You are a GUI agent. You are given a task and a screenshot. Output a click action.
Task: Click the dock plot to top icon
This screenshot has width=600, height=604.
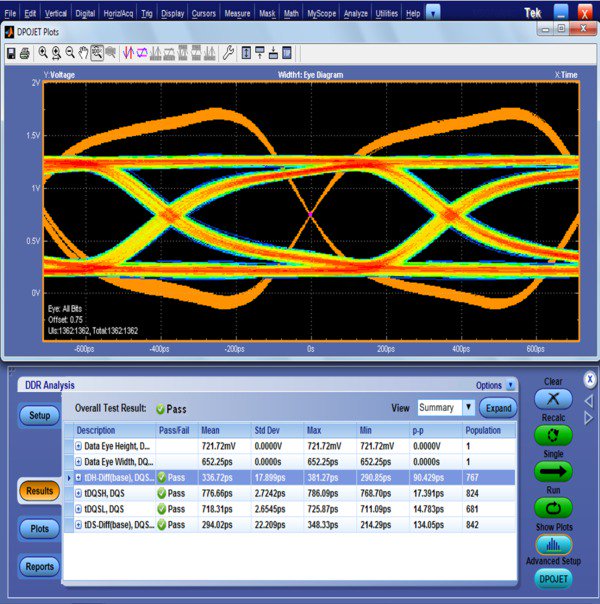[x=260, y=53]
